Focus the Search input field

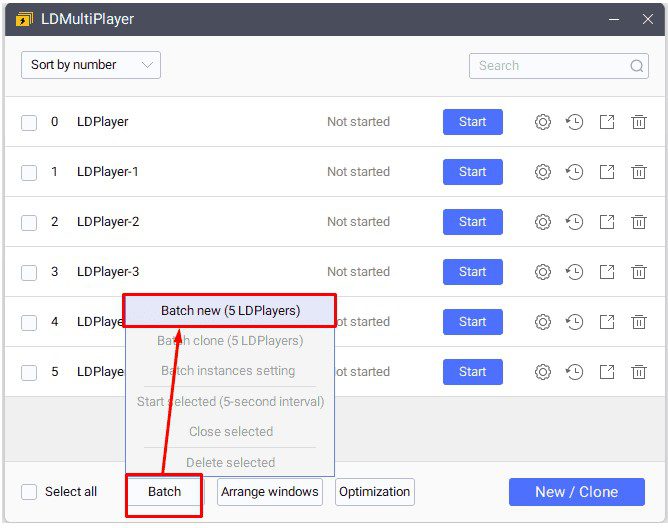tap(559, 66)
